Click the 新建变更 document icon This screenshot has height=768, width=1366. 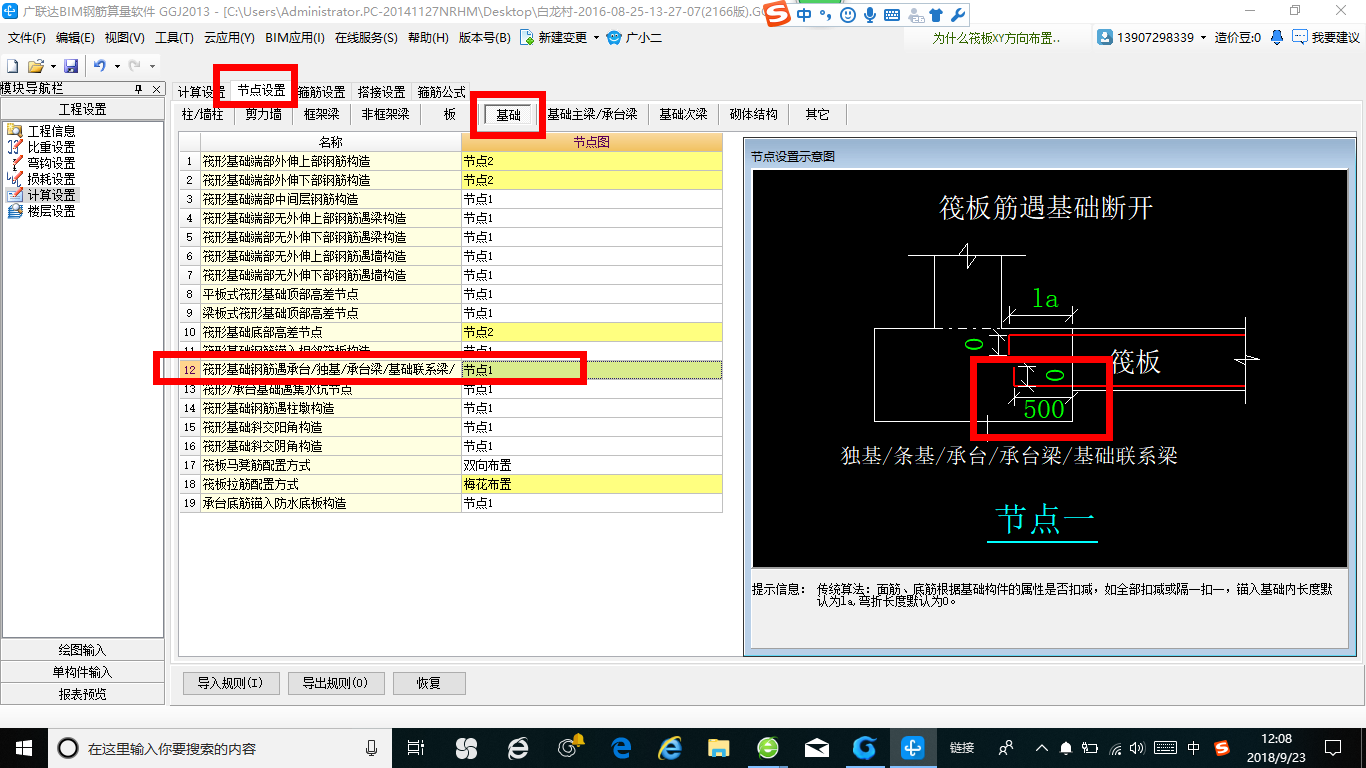(x=526, y=37)
